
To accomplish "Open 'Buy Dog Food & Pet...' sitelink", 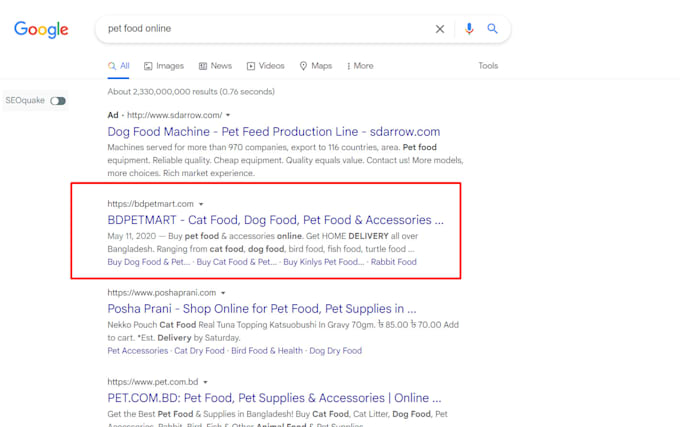I will pos(149,262).
